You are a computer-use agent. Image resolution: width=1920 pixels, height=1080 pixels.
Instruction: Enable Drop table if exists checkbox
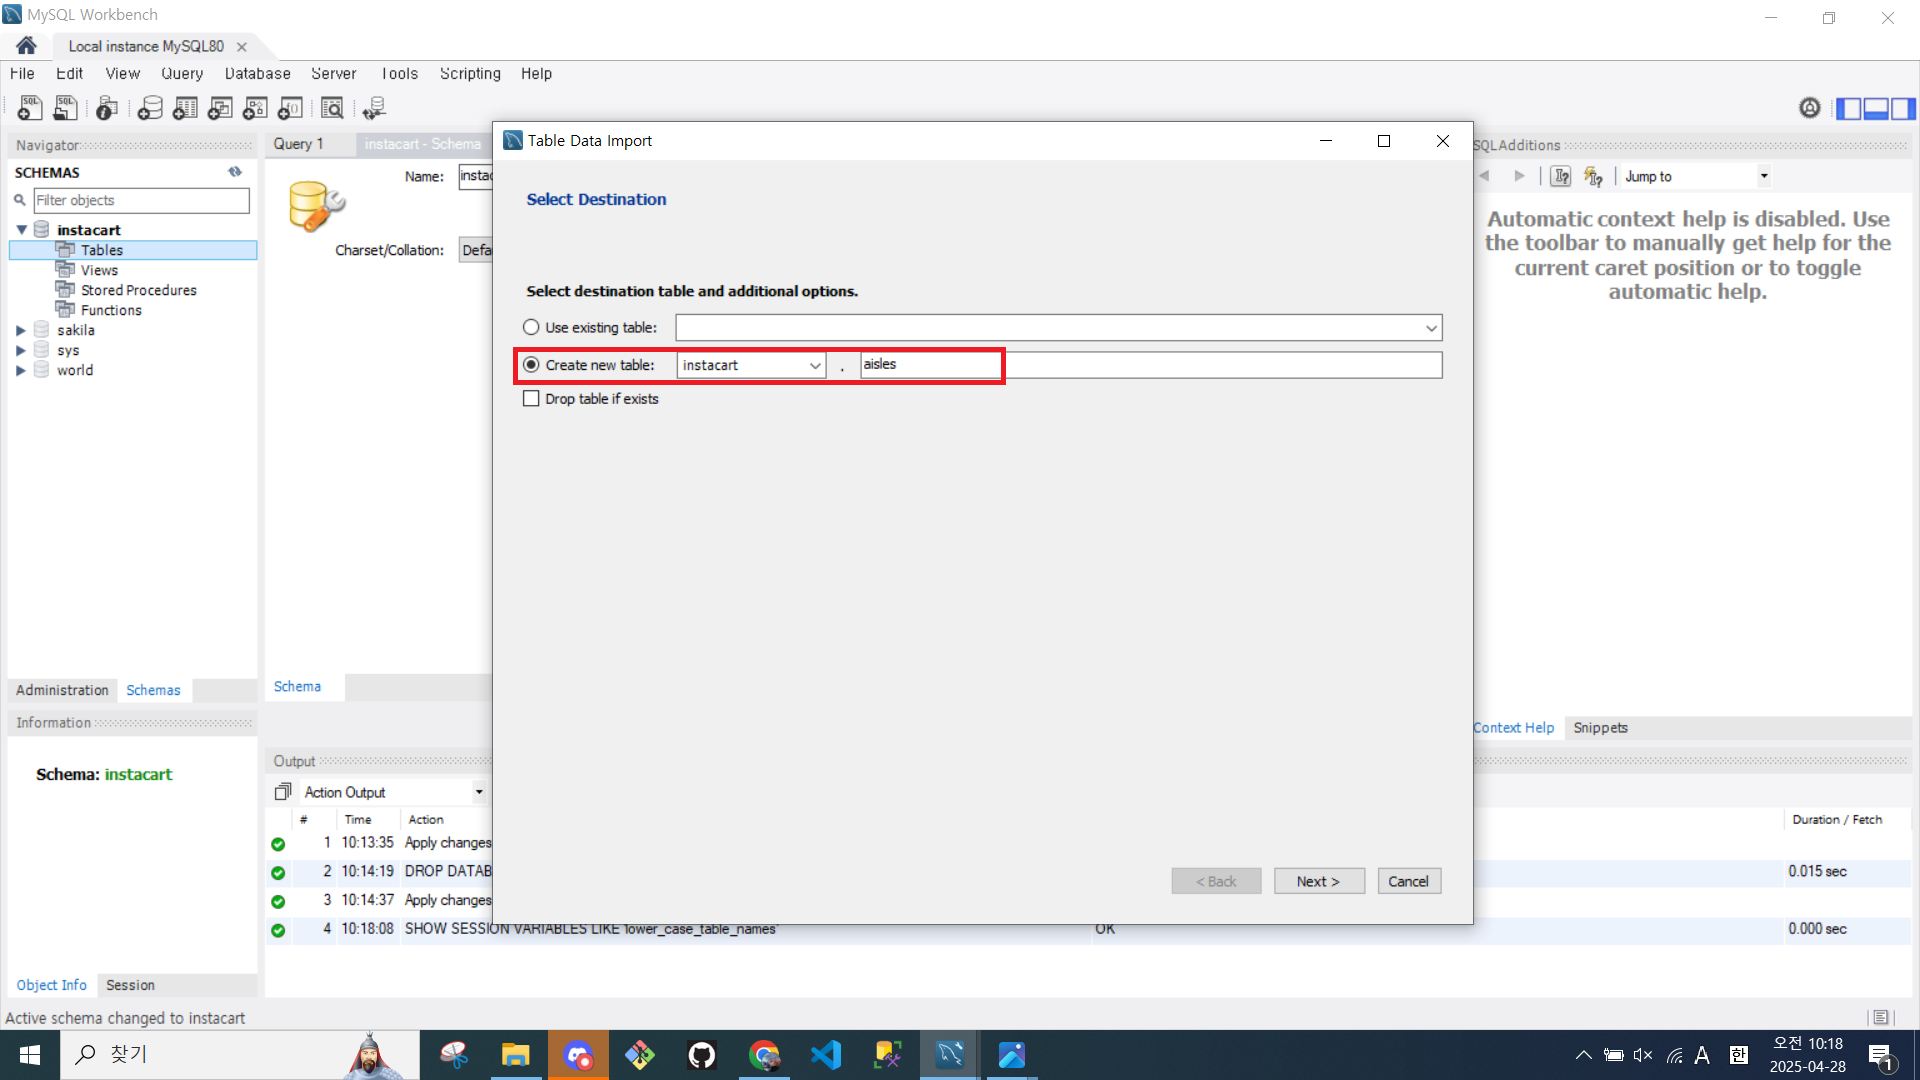[531, 399]
